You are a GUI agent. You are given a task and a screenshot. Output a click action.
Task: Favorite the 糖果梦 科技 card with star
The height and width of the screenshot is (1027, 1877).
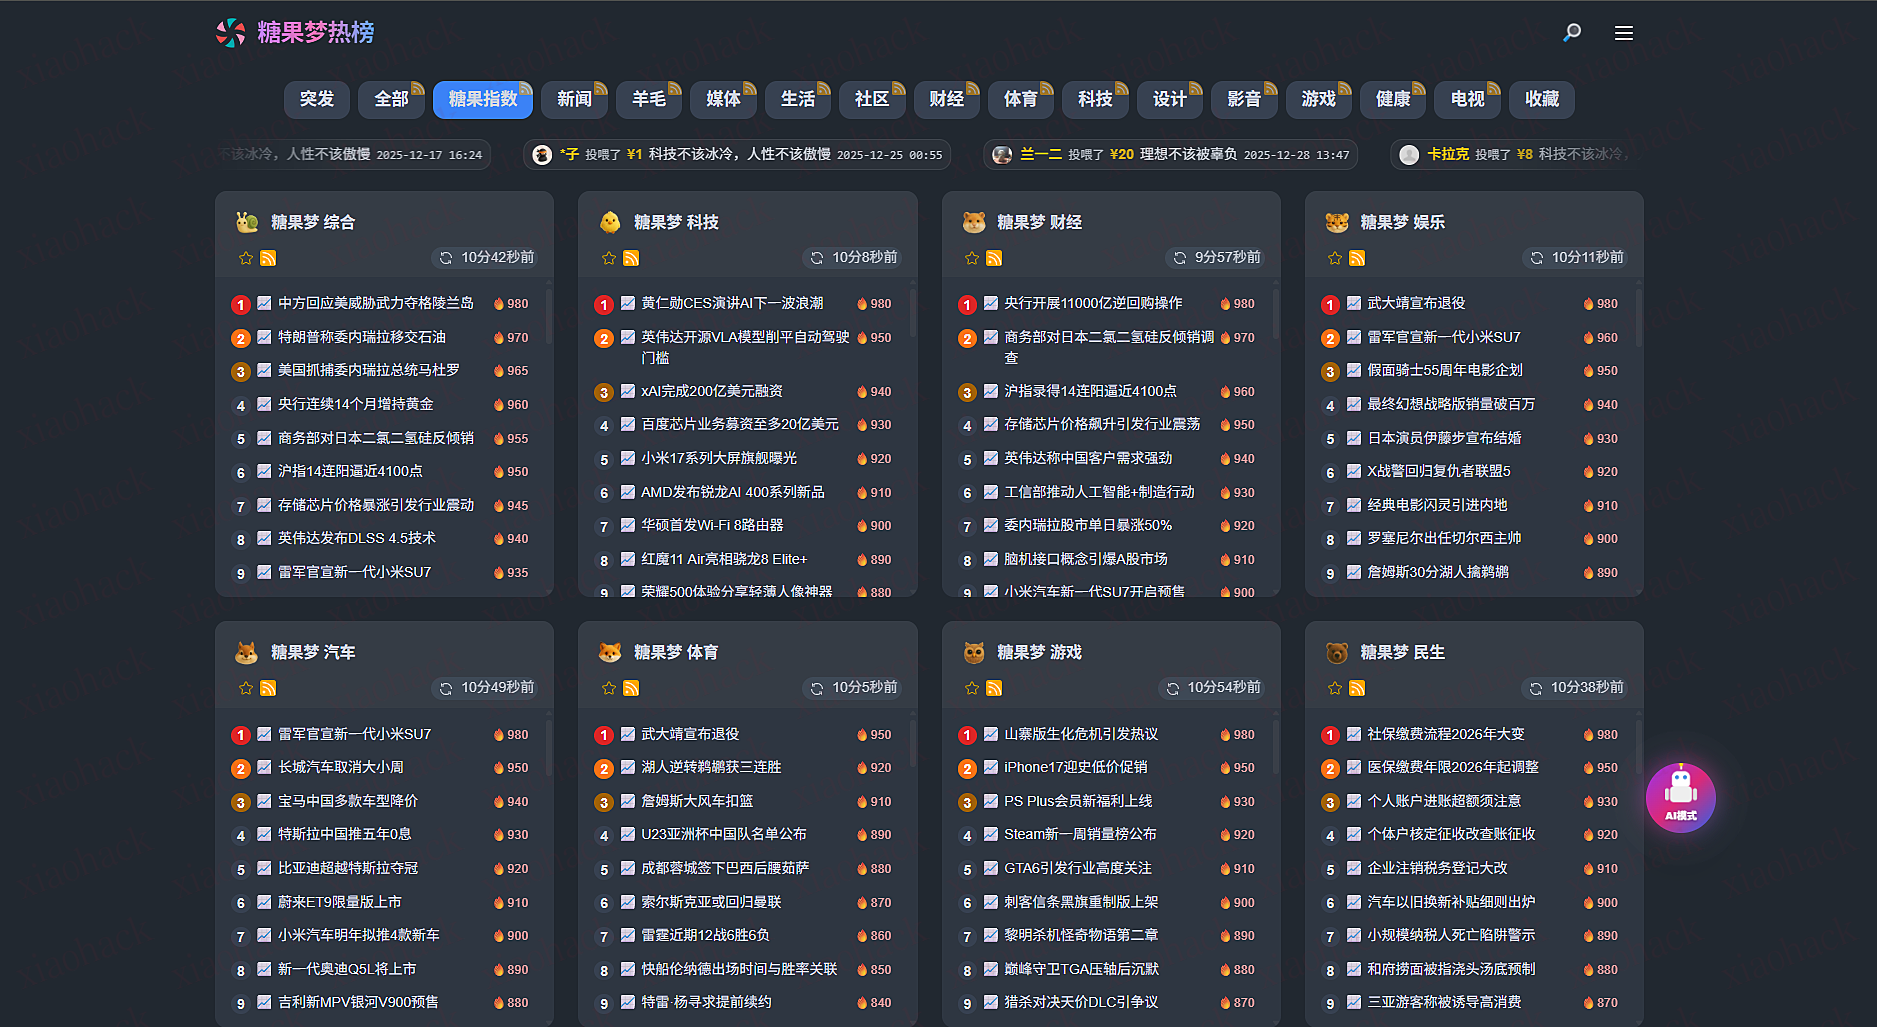point(609,258)
